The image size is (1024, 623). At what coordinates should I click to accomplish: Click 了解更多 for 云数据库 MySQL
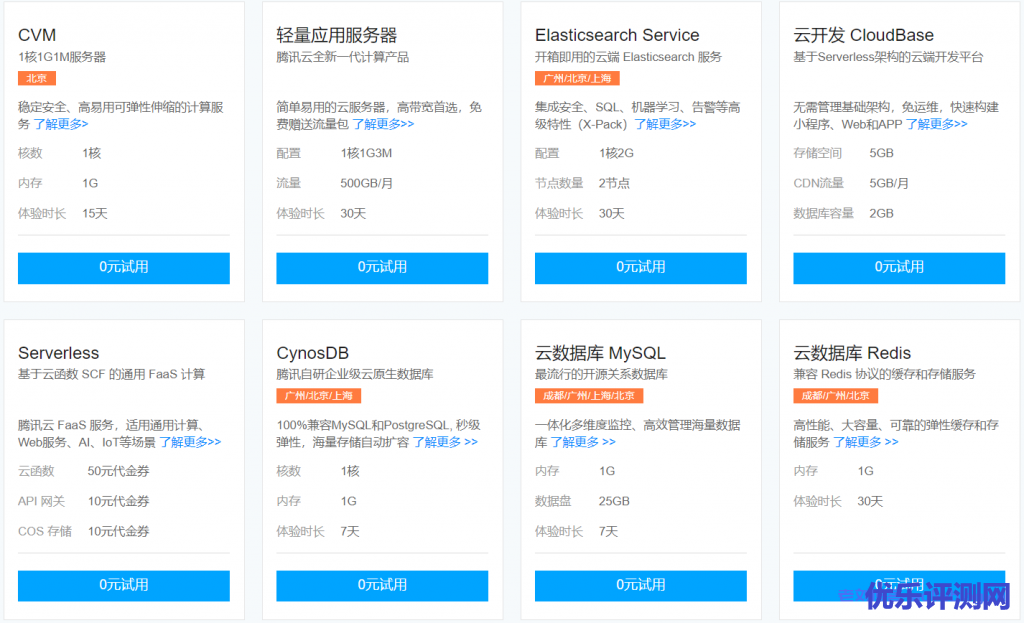(583, 441)
